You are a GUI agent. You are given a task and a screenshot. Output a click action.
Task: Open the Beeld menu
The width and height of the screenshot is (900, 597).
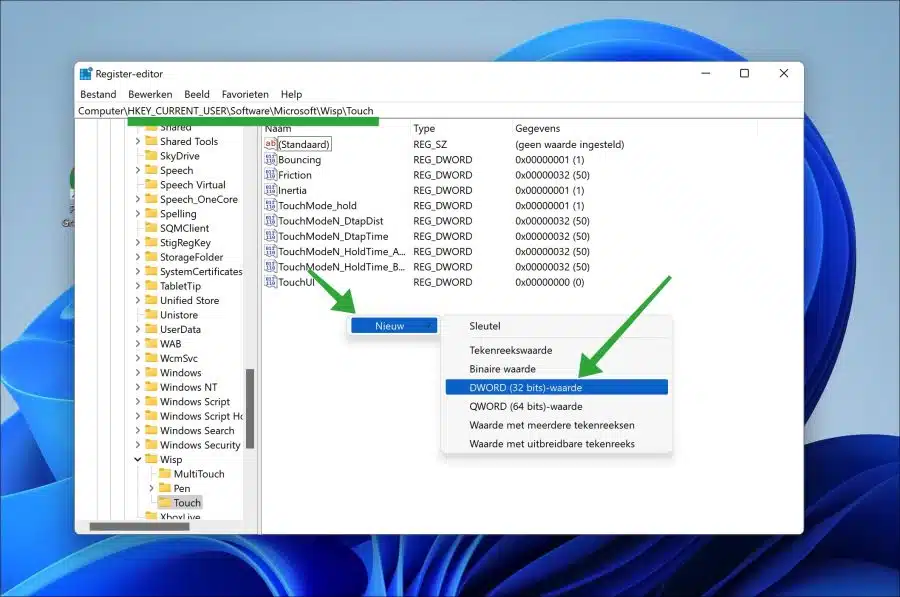pos(197,94)
